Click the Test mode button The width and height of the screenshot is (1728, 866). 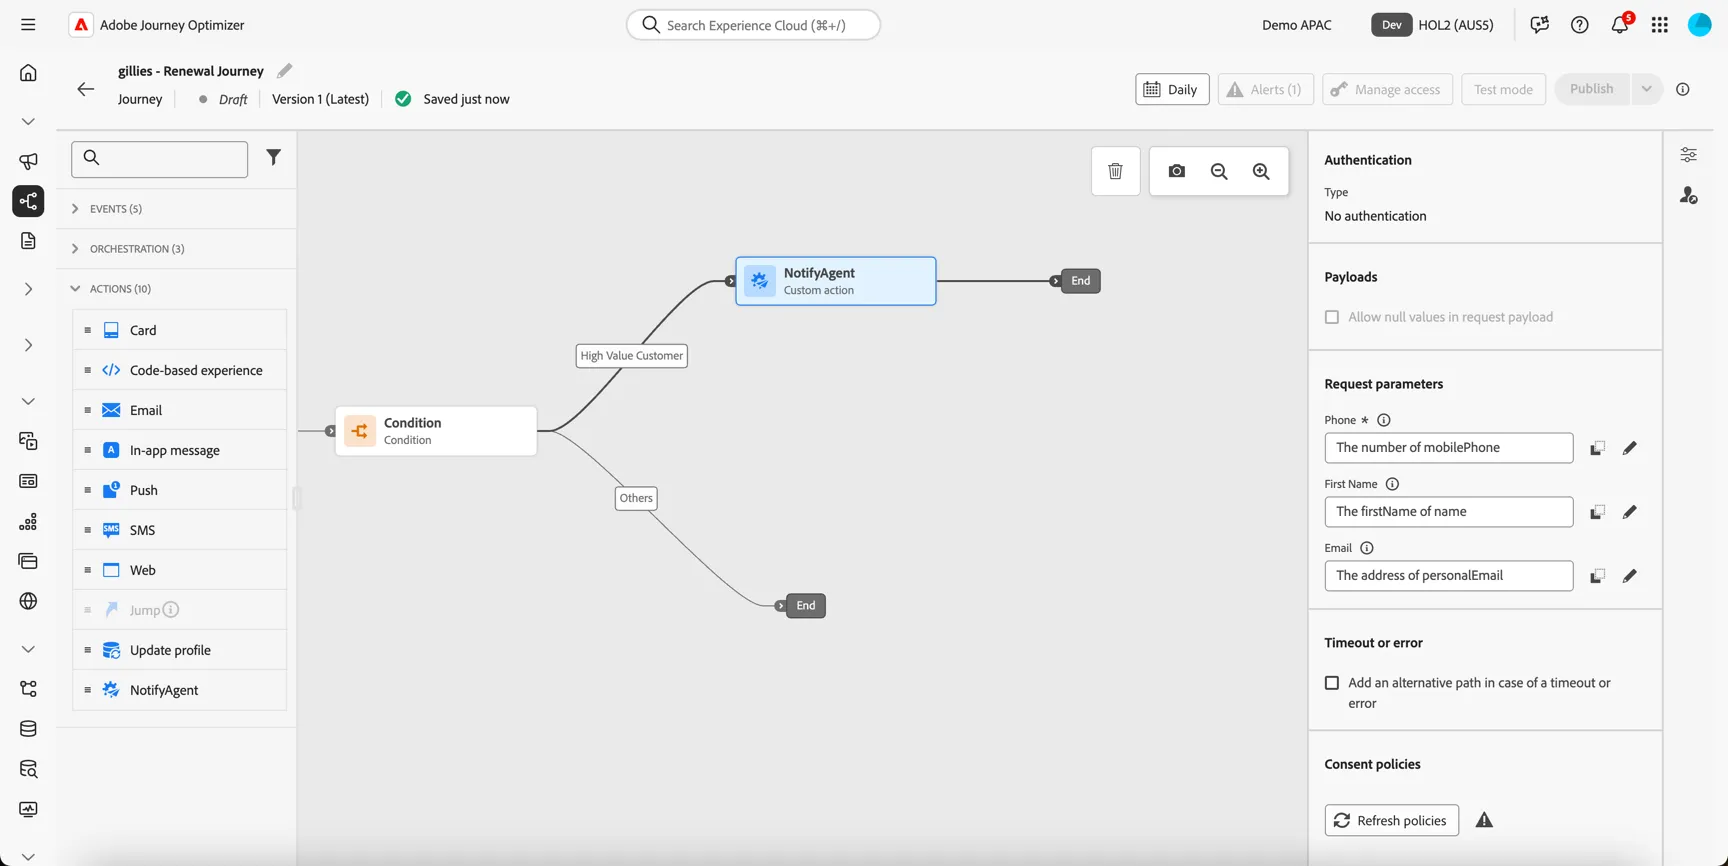pos(1503,89)
